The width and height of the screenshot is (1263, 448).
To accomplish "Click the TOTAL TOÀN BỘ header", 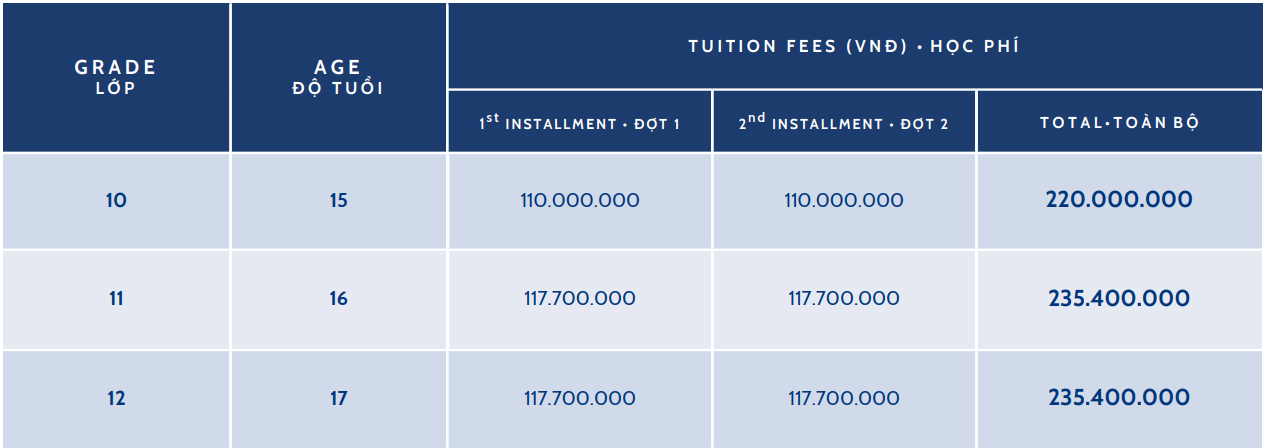I will pyautogui.click(x=1120, y=122).
